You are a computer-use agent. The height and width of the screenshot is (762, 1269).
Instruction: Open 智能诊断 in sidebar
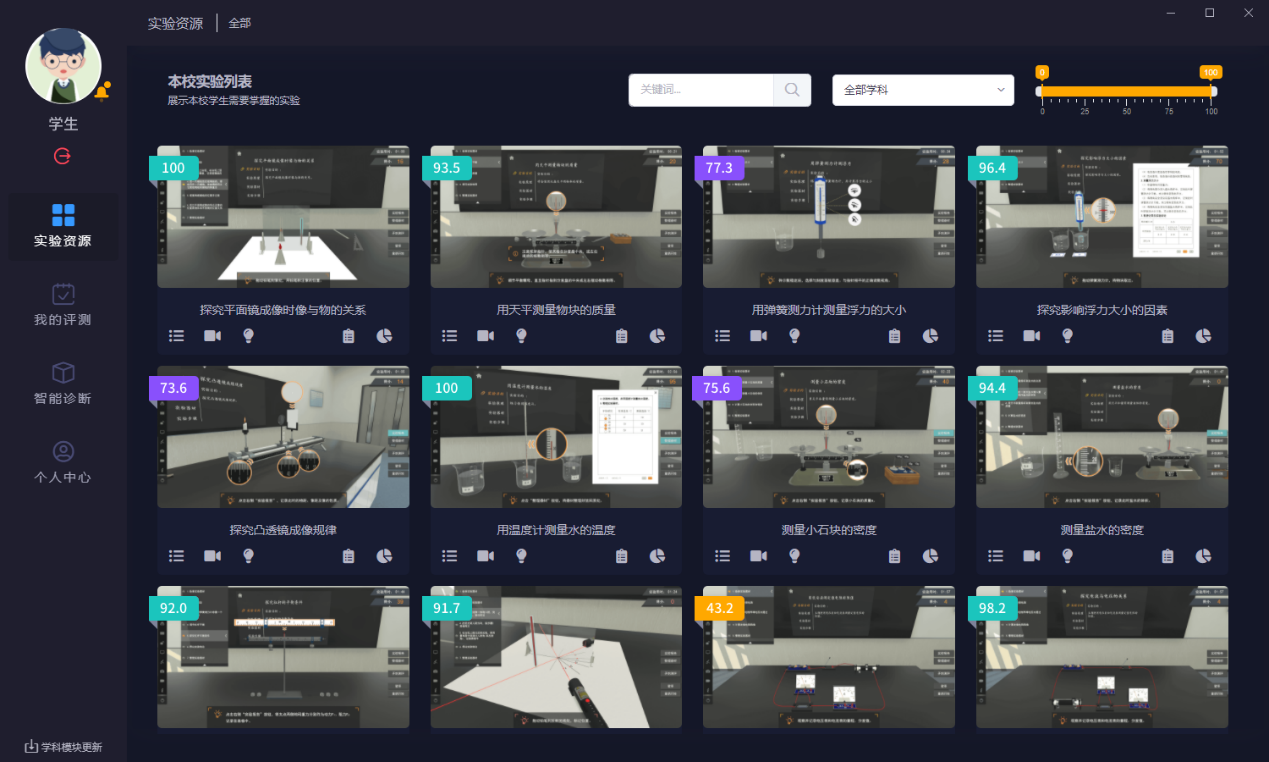(63, 383)
